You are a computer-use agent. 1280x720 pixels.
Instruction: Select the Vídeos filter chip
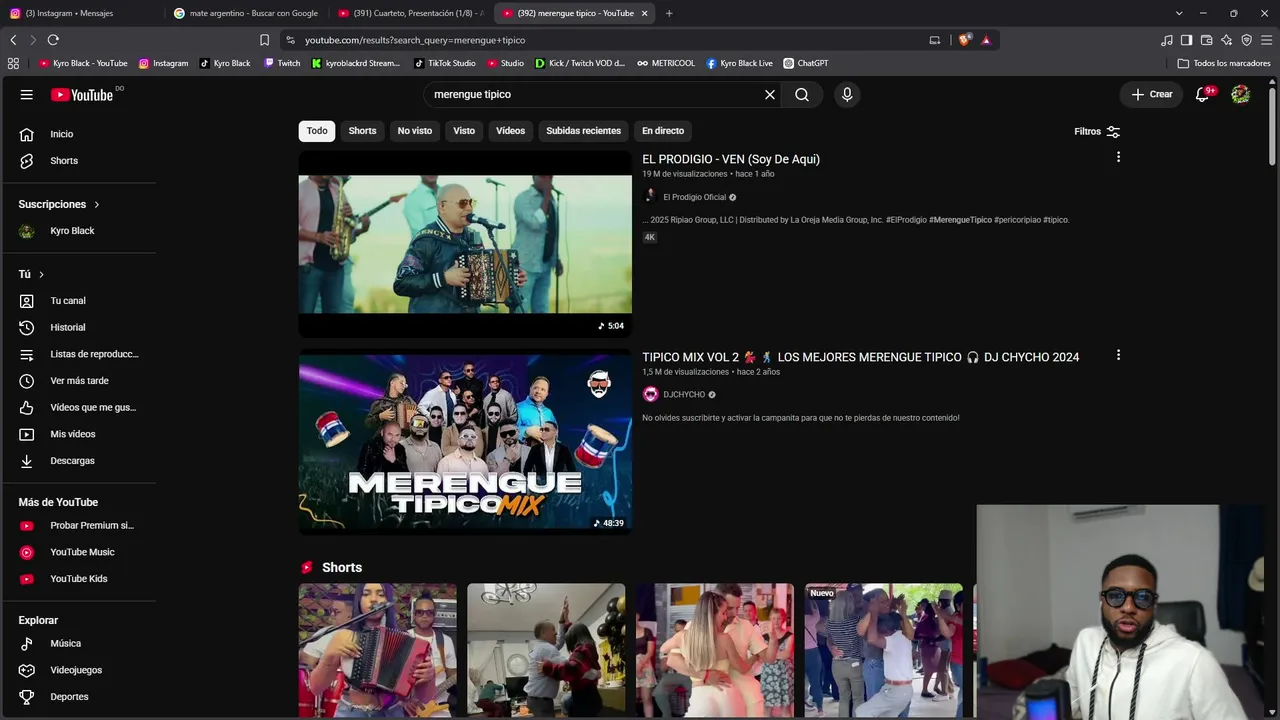(510, 131)
